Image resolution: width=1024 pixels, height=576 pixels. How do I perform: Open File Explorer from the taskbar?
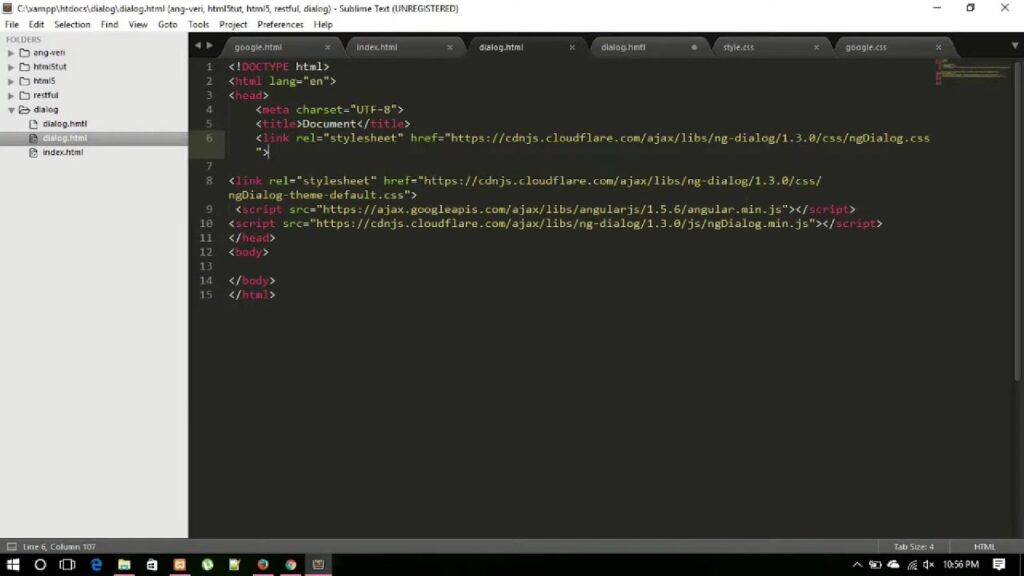pos(124,565)
